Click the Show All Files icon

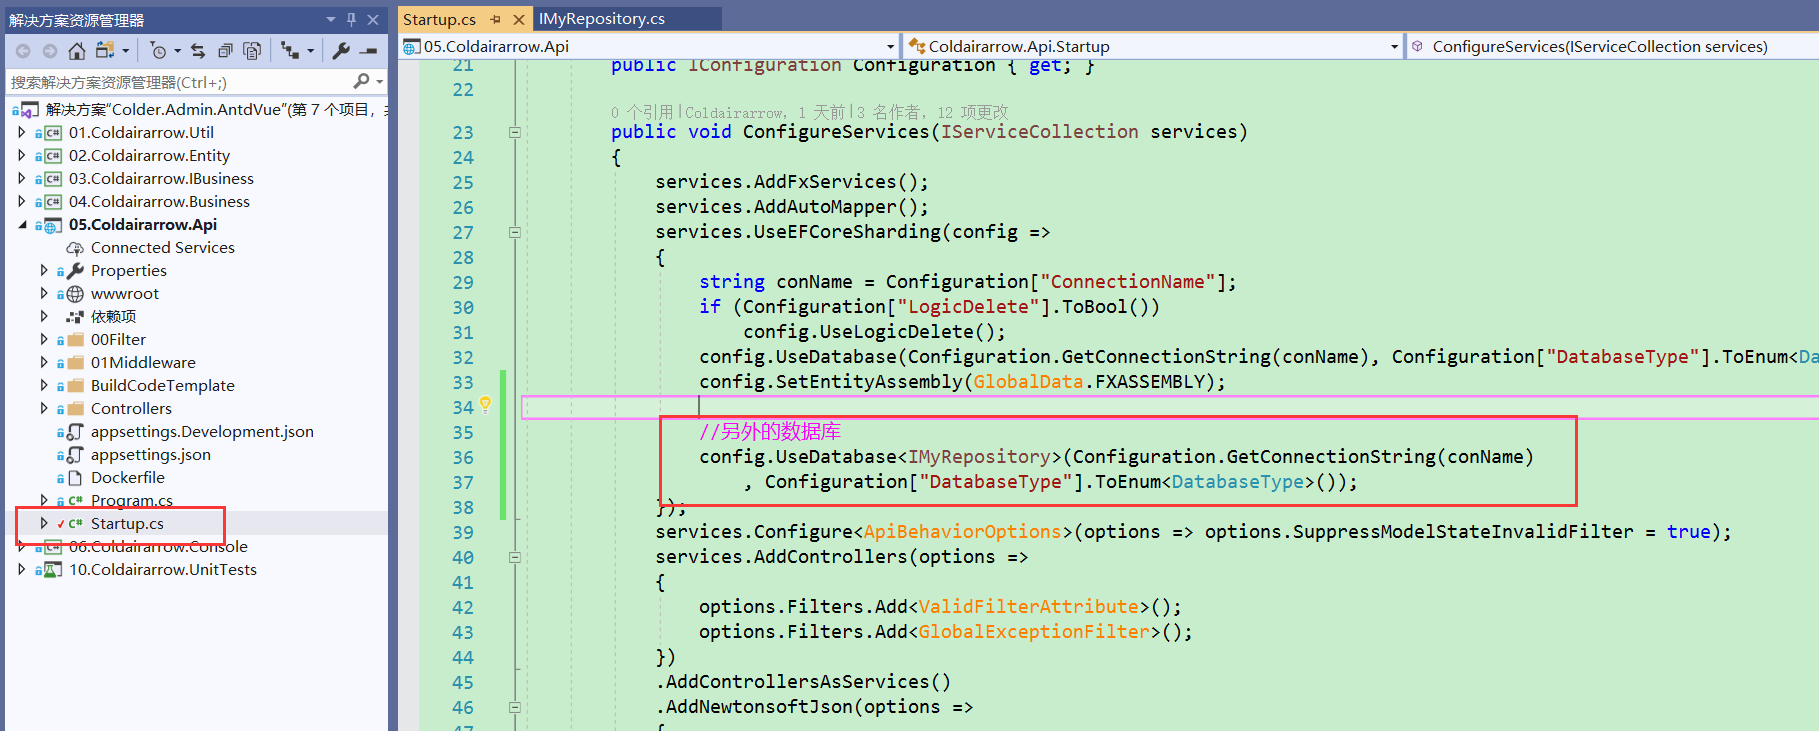click(x=252, y=50)
